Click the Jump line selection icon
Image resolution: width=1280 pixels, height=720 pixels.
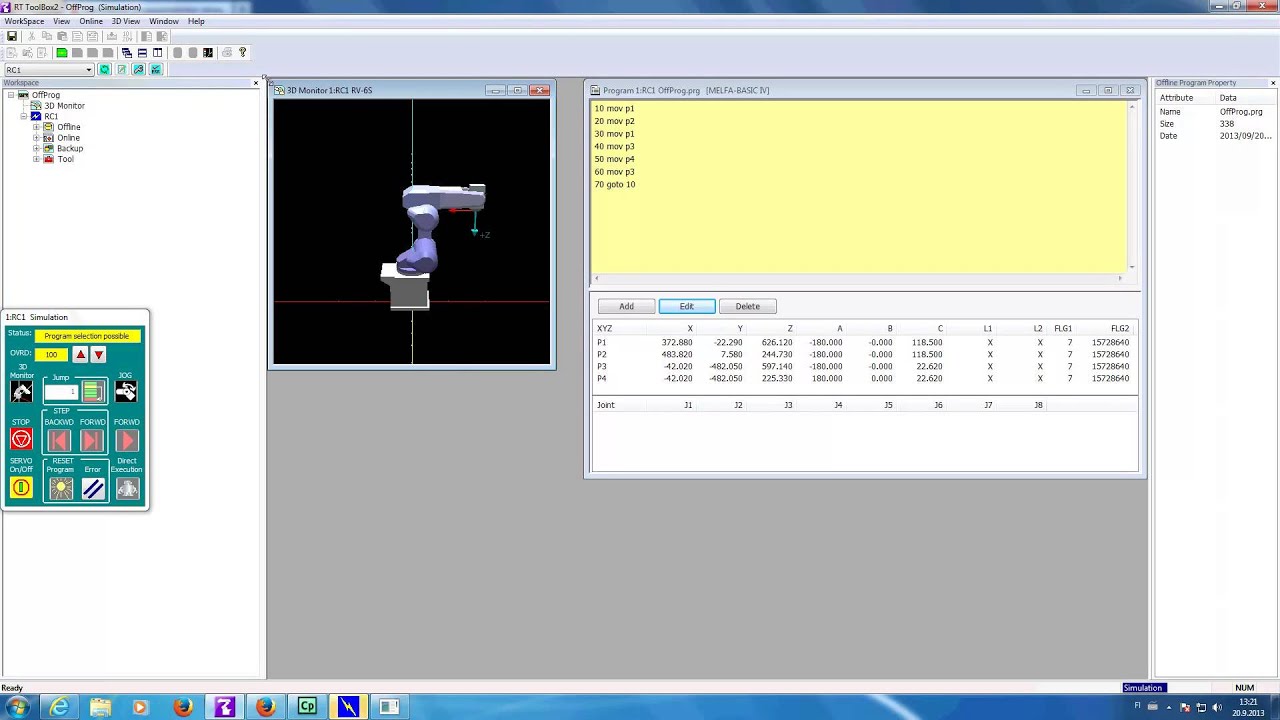pyautogui.click(x=93, y=392)
